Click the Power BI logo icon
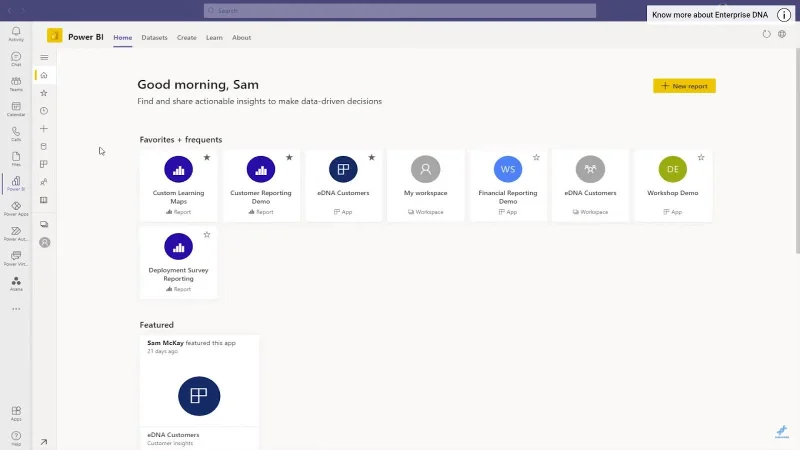 pos(55,36)
